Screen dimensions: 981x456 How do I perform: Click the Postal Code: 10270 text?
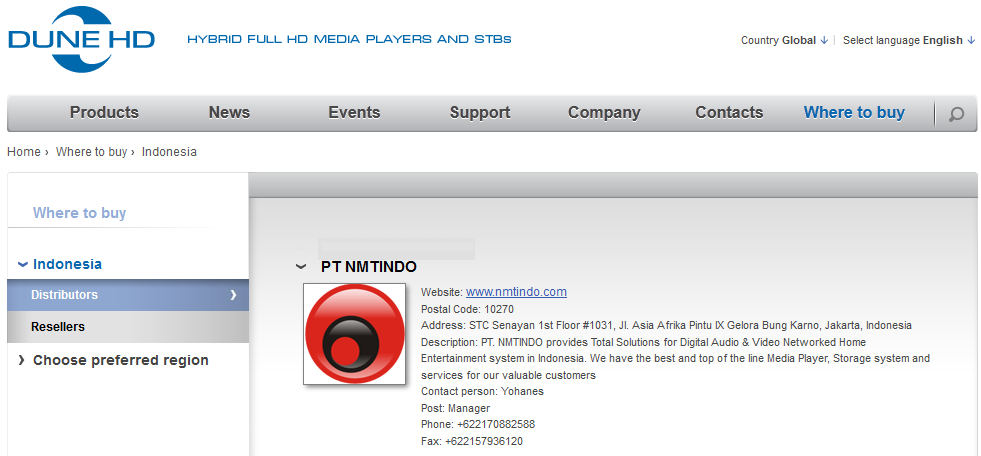(467, 309)
